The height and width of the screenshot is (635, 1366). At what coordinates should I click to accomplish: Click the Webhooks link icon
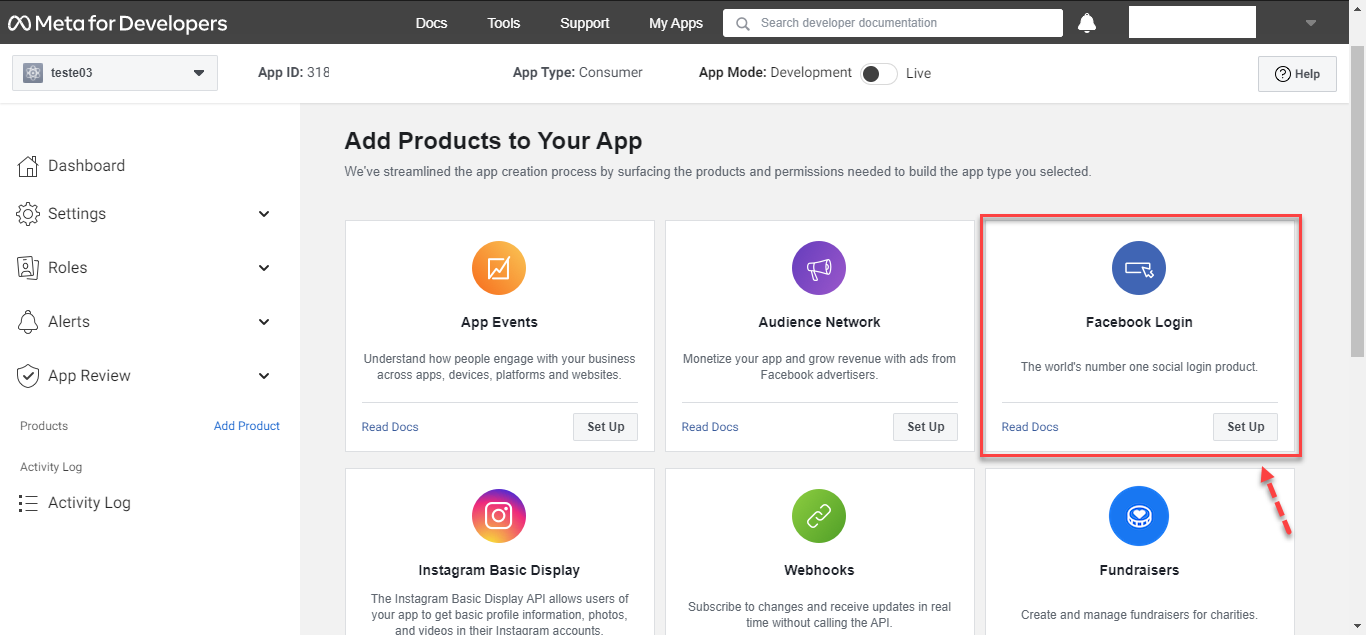point(819,516)
